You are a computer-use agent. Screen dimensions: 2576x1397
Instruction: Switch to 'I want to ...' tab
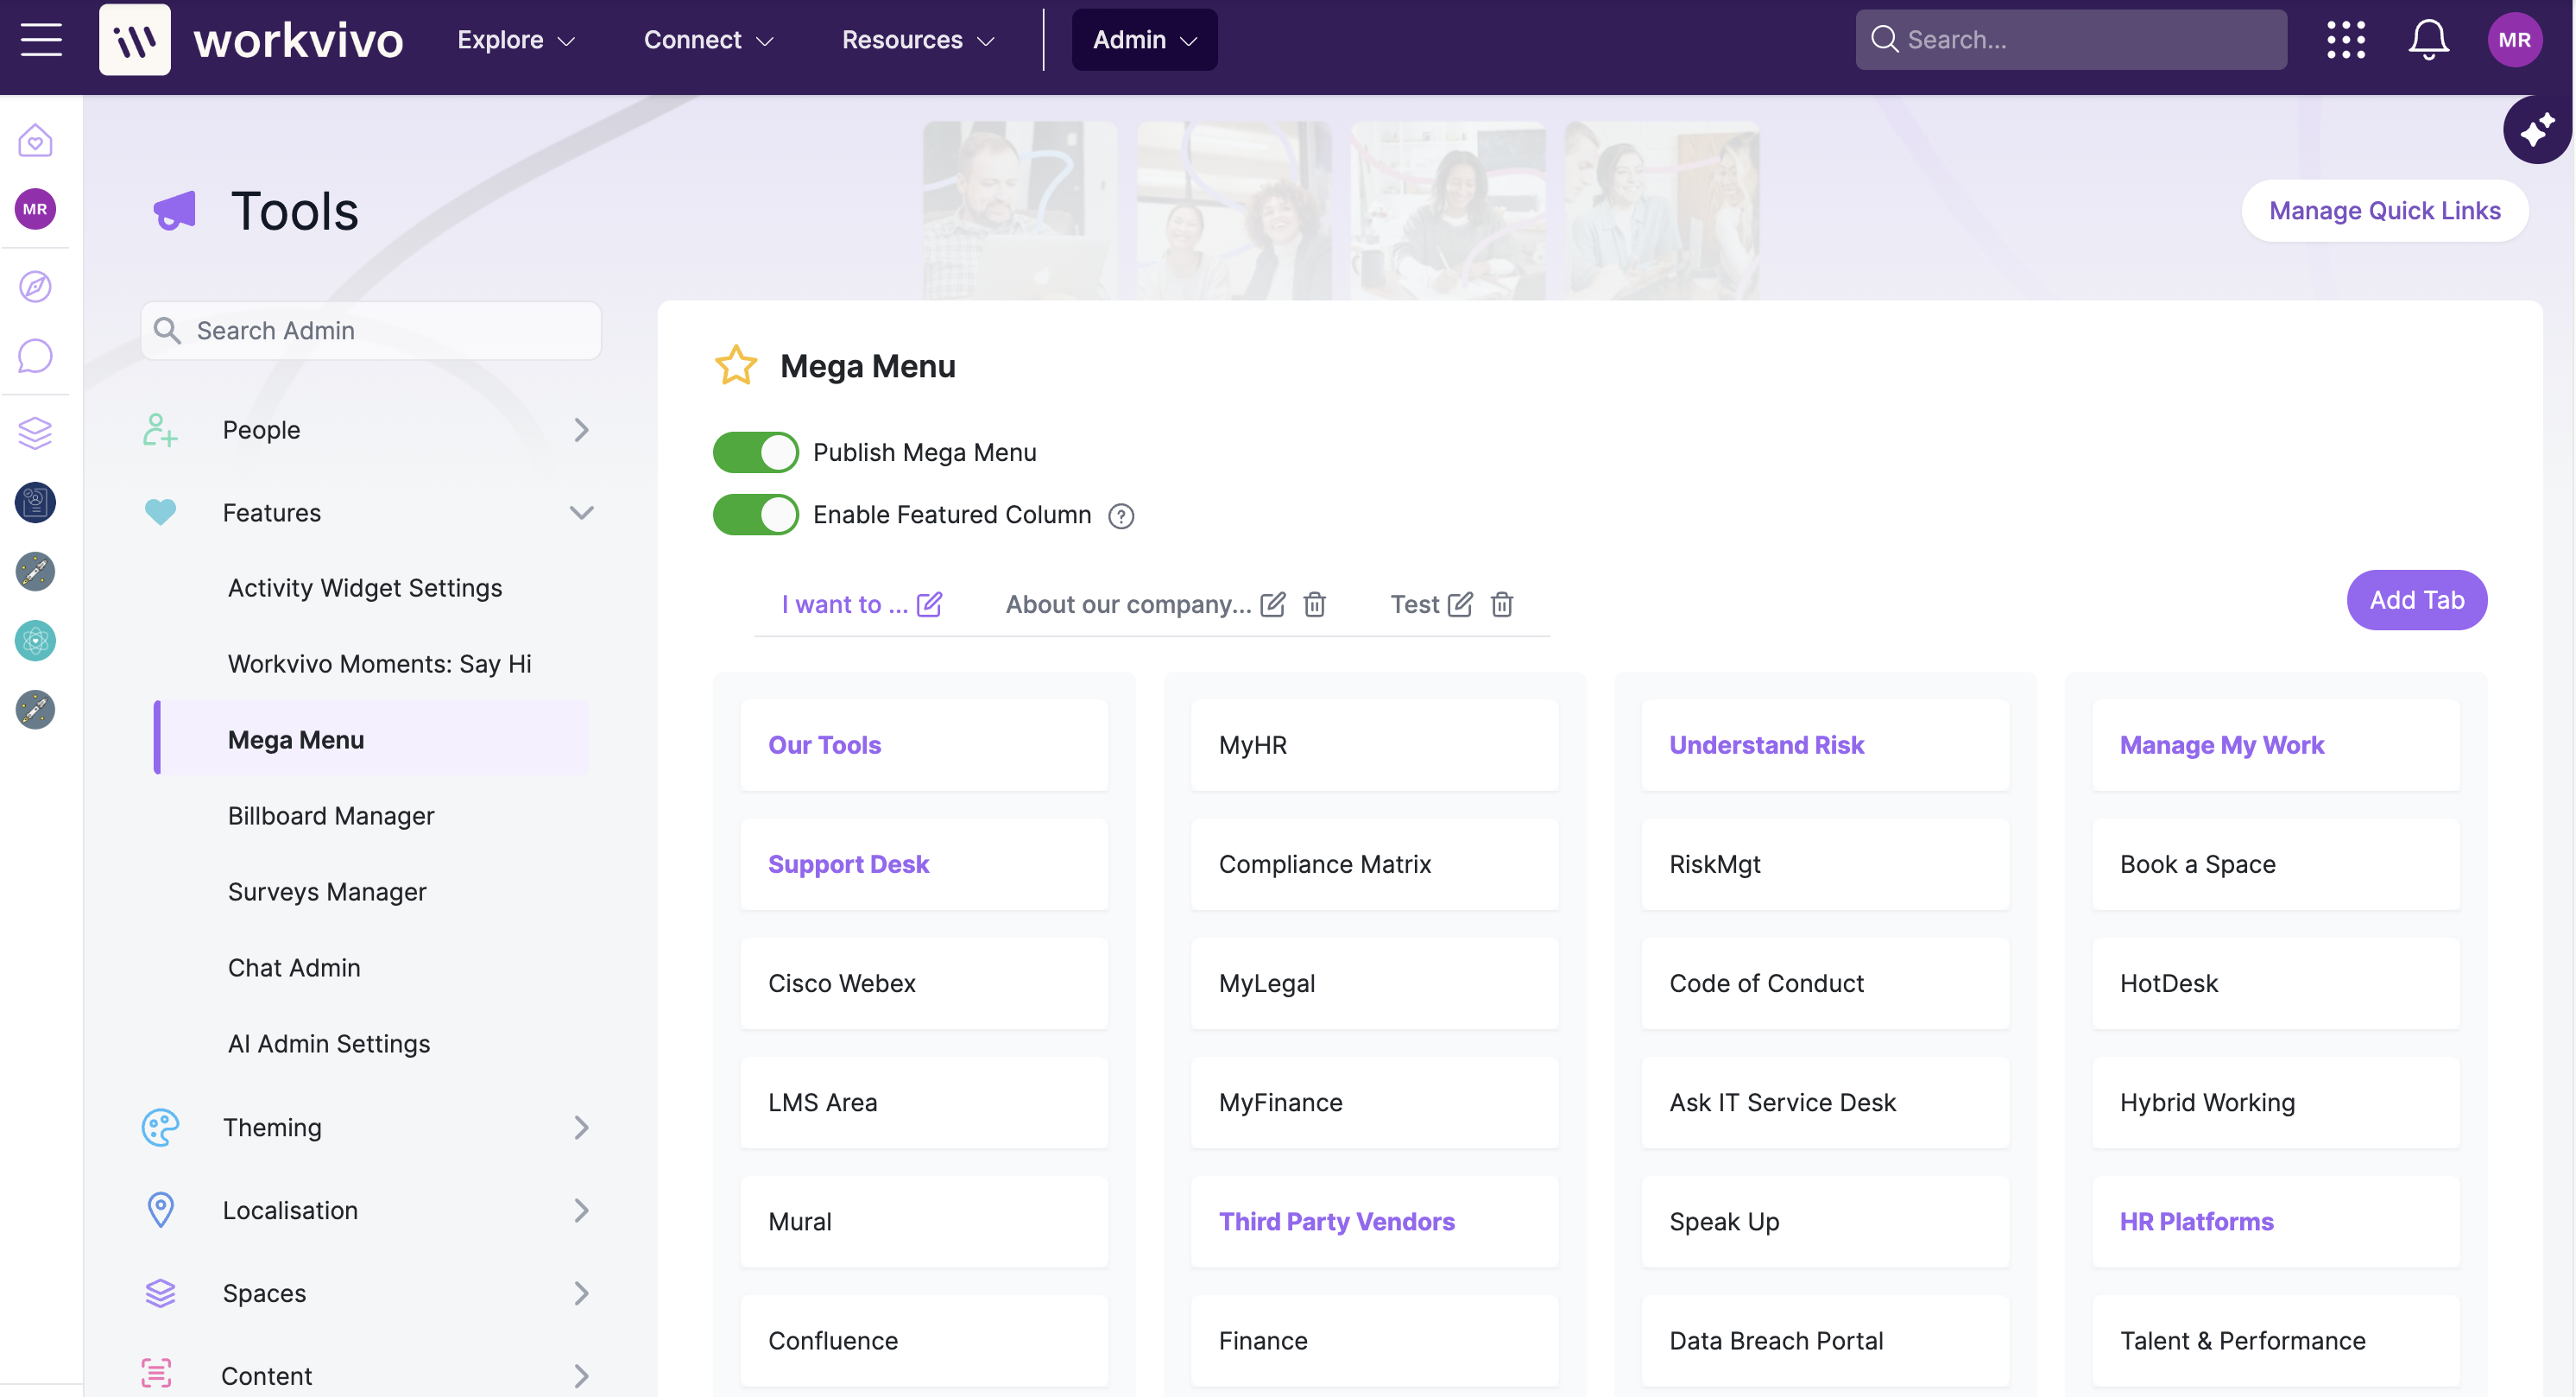click(844, 604)
